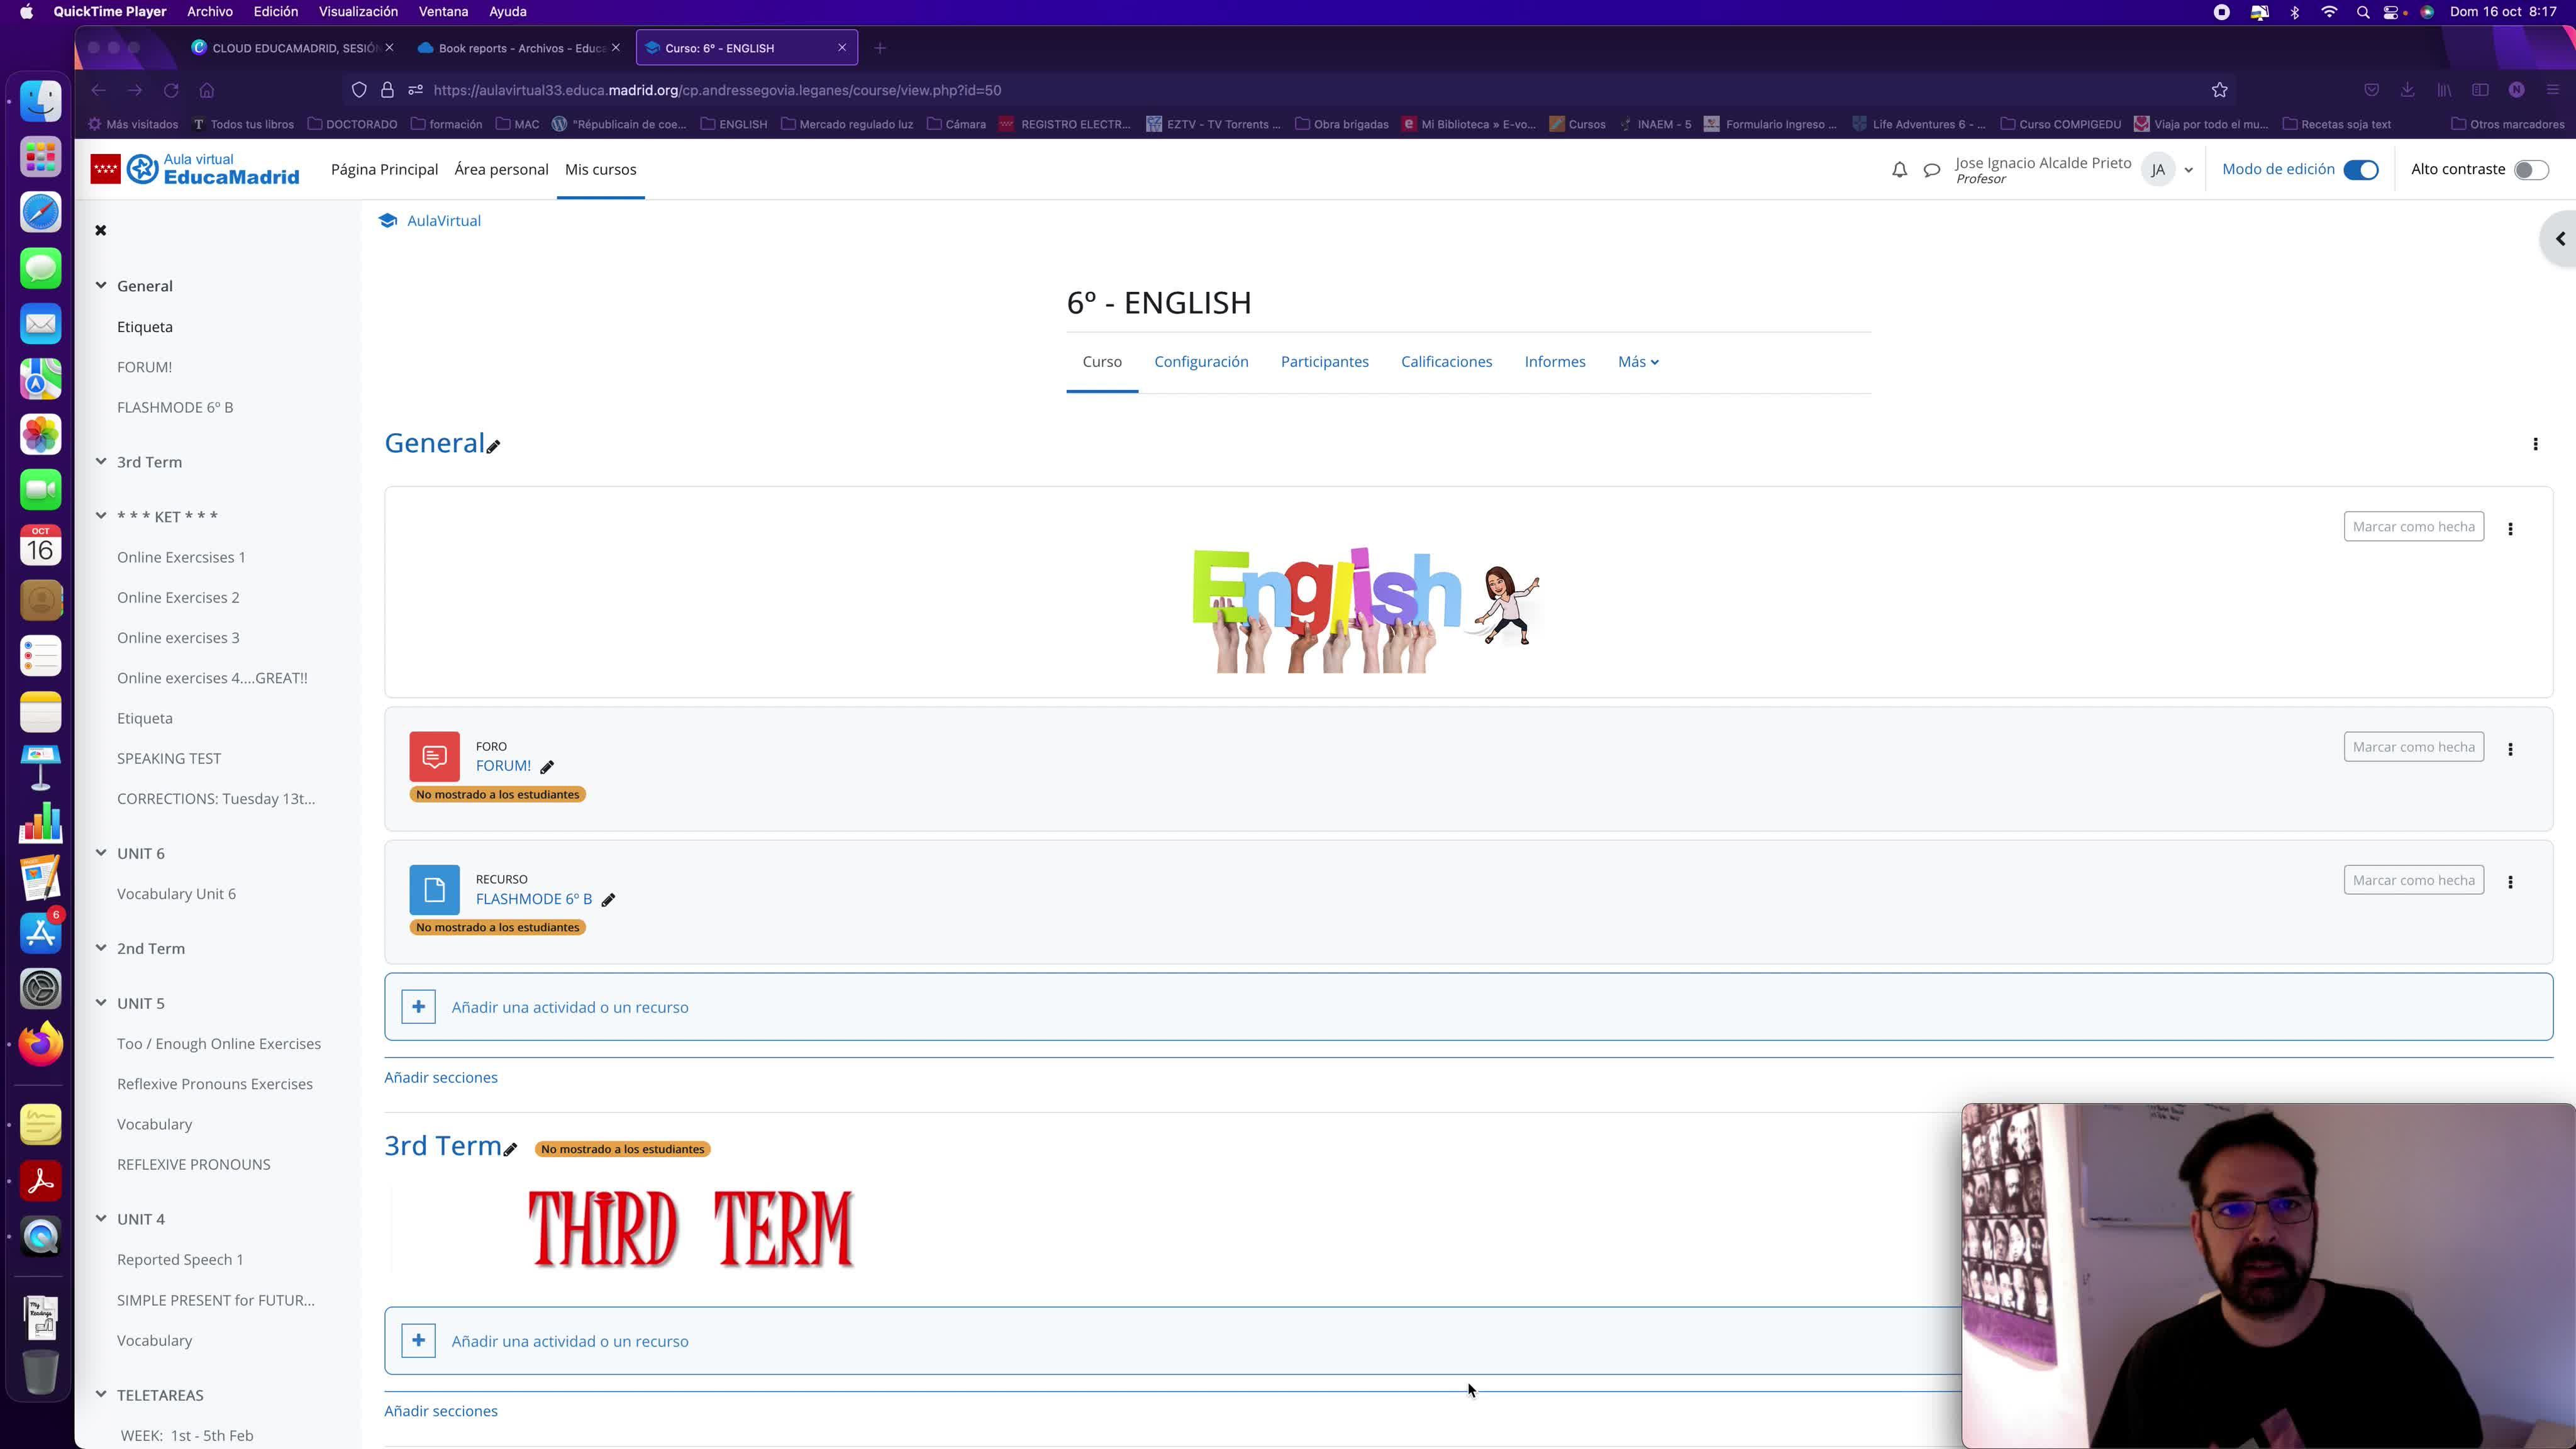The height and width of the screenshot is (1449, 2576).
Task: Edit General section name with pencil icon
Action: (493, 447)
